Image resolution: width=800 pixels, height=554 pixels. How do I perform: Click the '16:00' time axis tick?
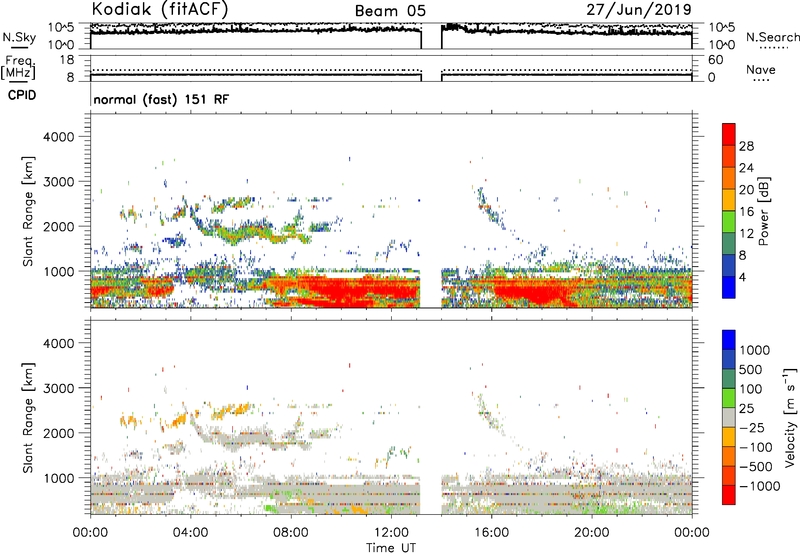pyautogui.click(x=491, y=533)
